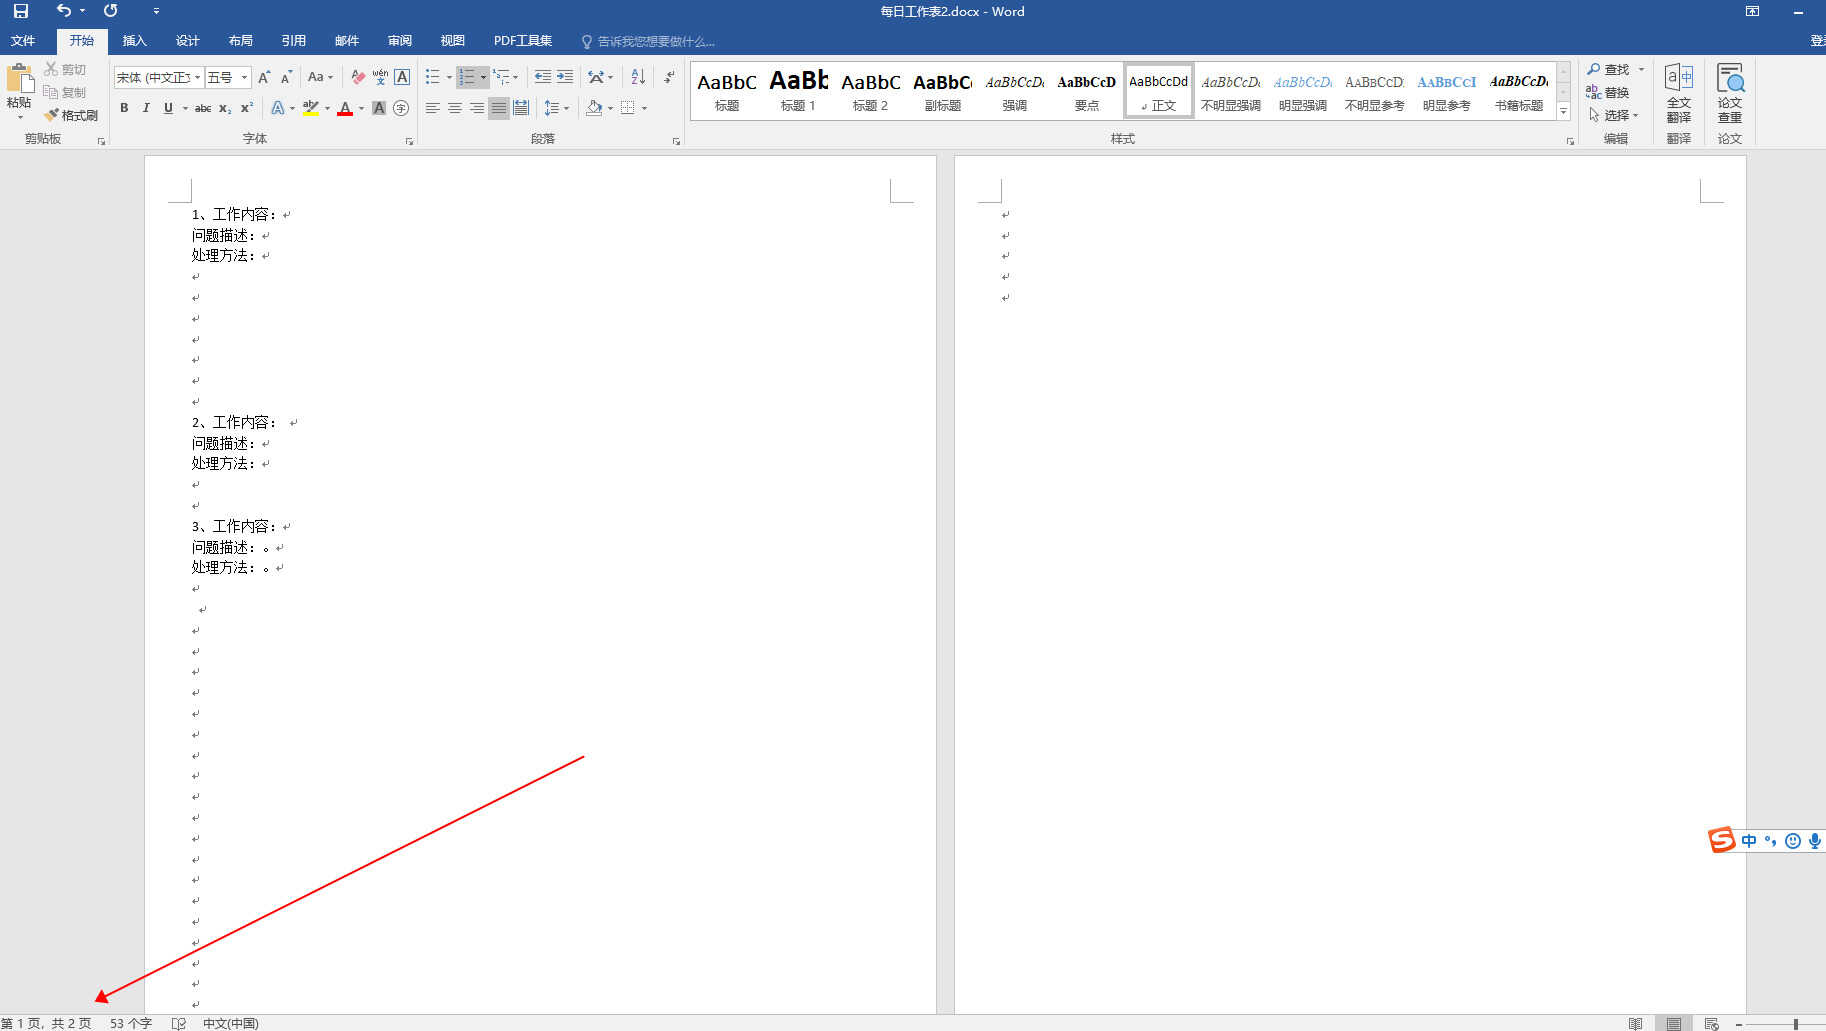Switch to the 审阅 (Review) tab

(400, 41)
